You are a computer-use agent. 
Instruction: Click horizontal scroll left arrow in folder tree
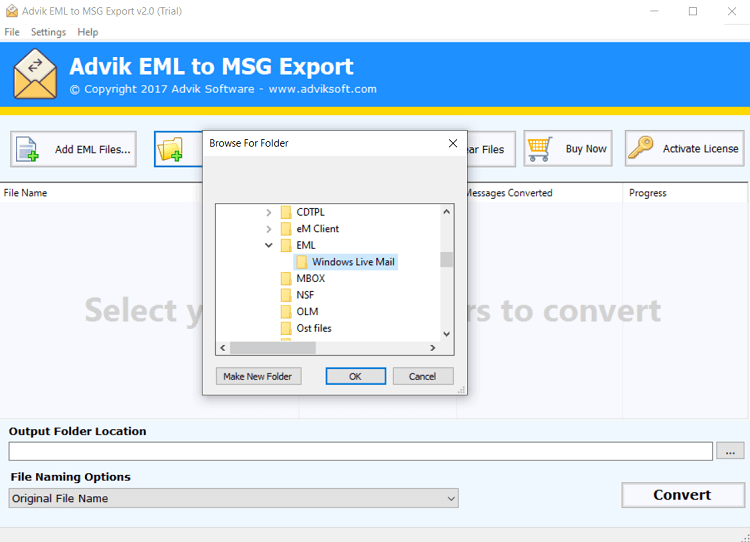pyautogui.click(x=222, y=348)
